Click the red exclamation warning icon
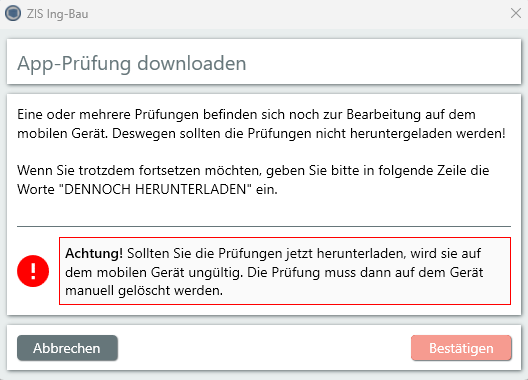 pyautogui.click(x=33, y=271)
